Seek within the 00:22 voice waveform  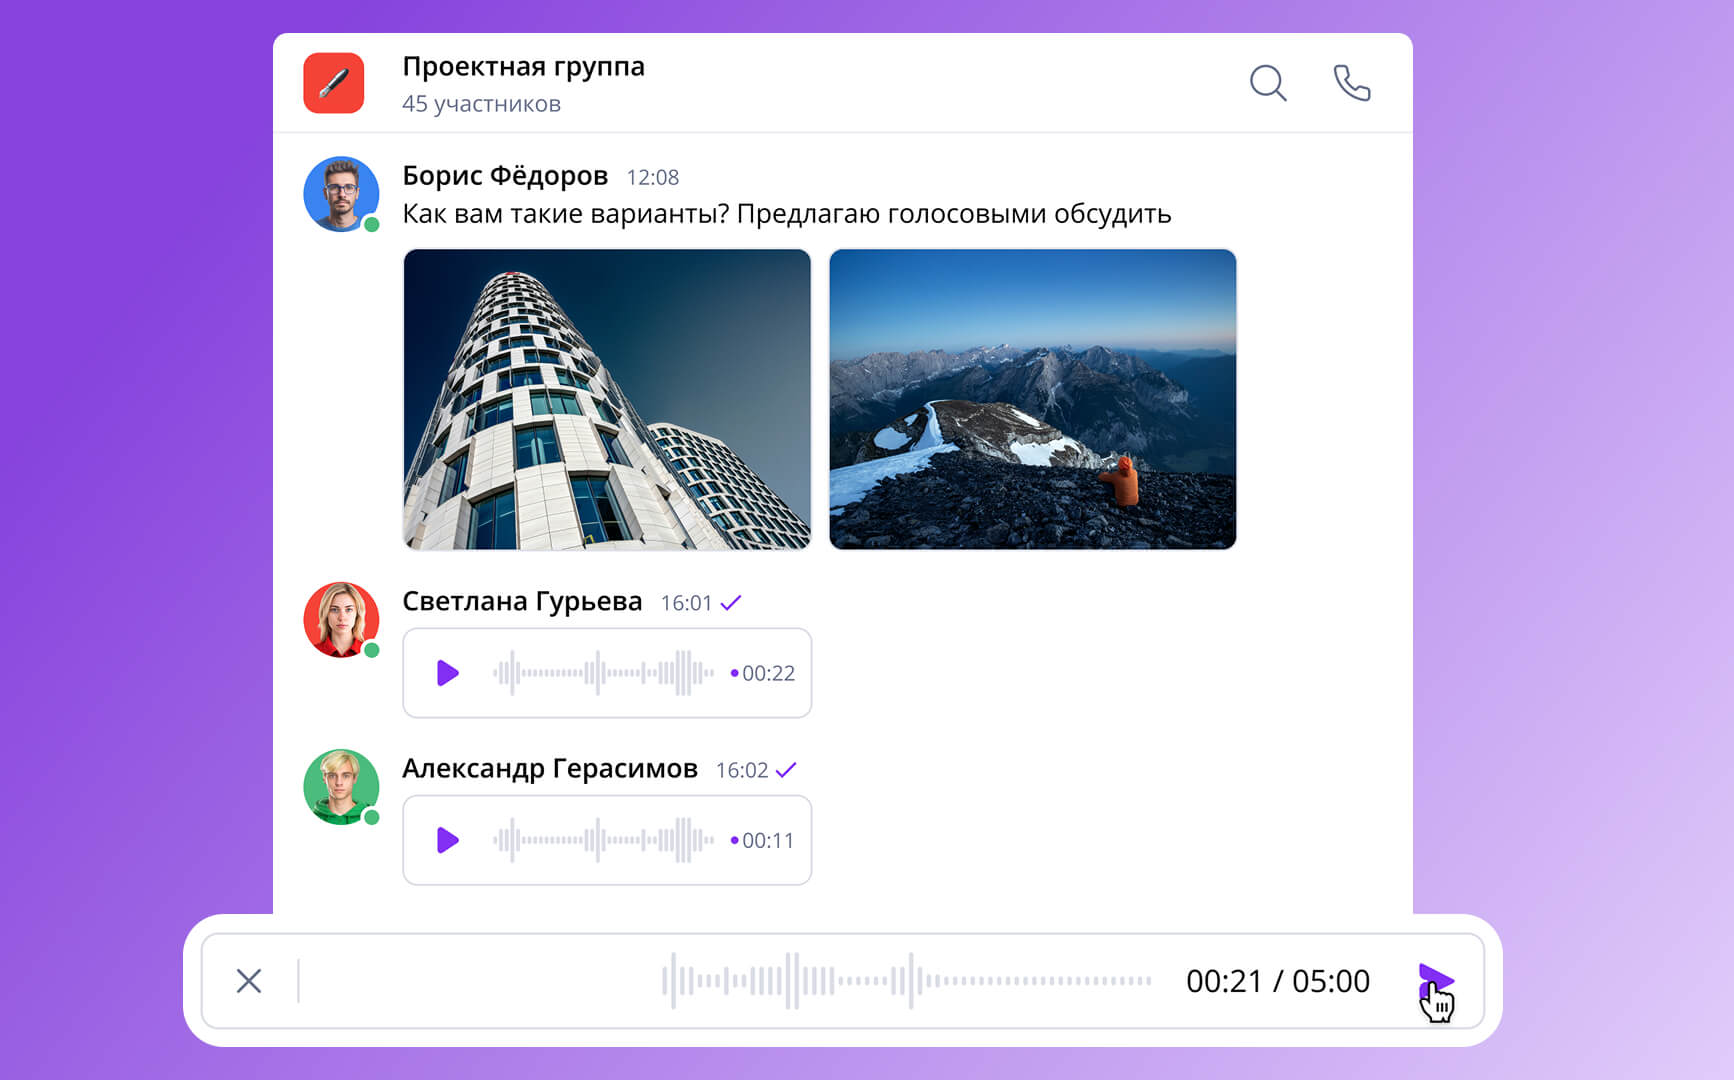pyautogui.click(x=603, y=673)
